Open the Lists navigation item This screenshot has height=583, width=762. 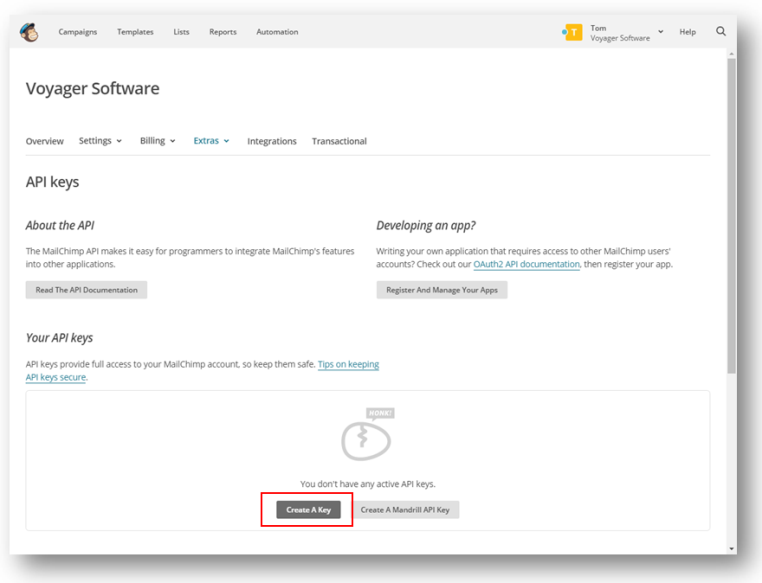181,32
